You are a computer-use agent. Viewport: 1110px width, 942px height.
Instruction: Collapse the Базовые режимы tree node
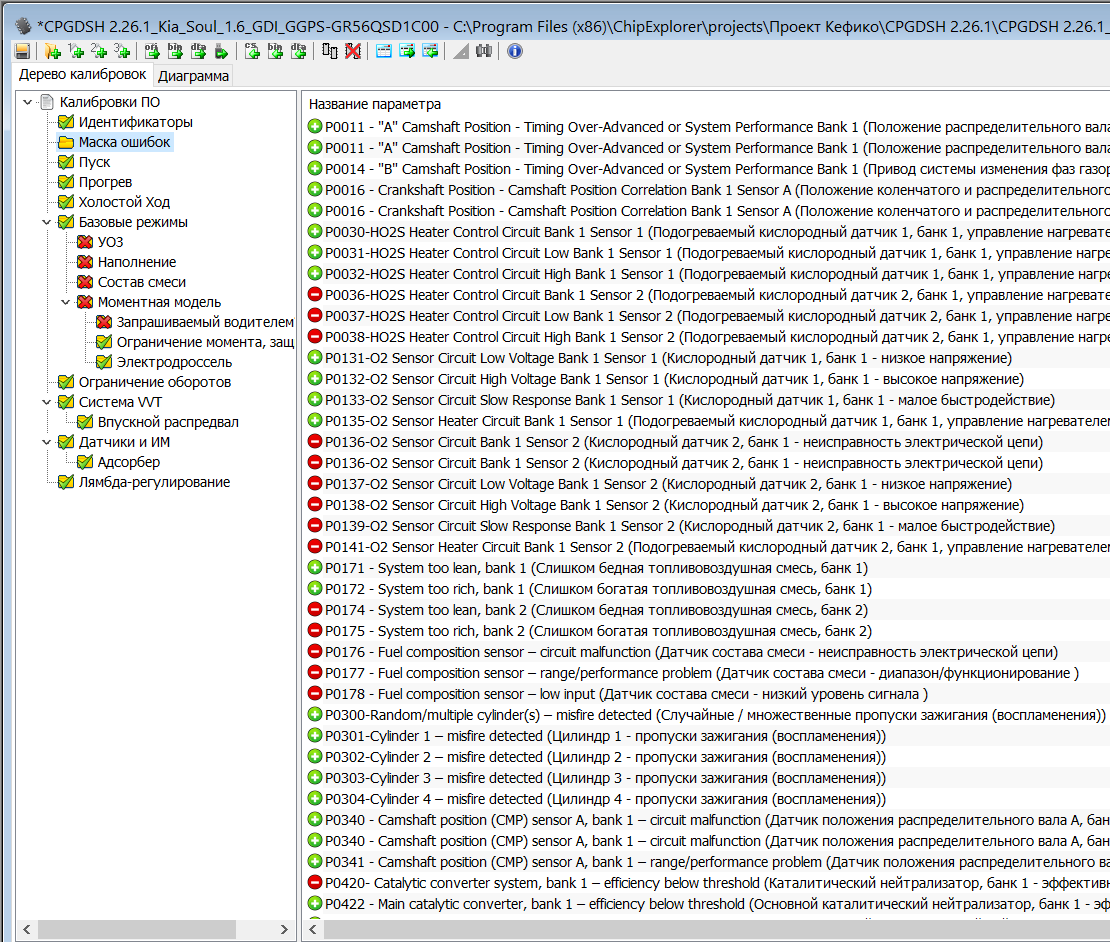click(47, 222)
